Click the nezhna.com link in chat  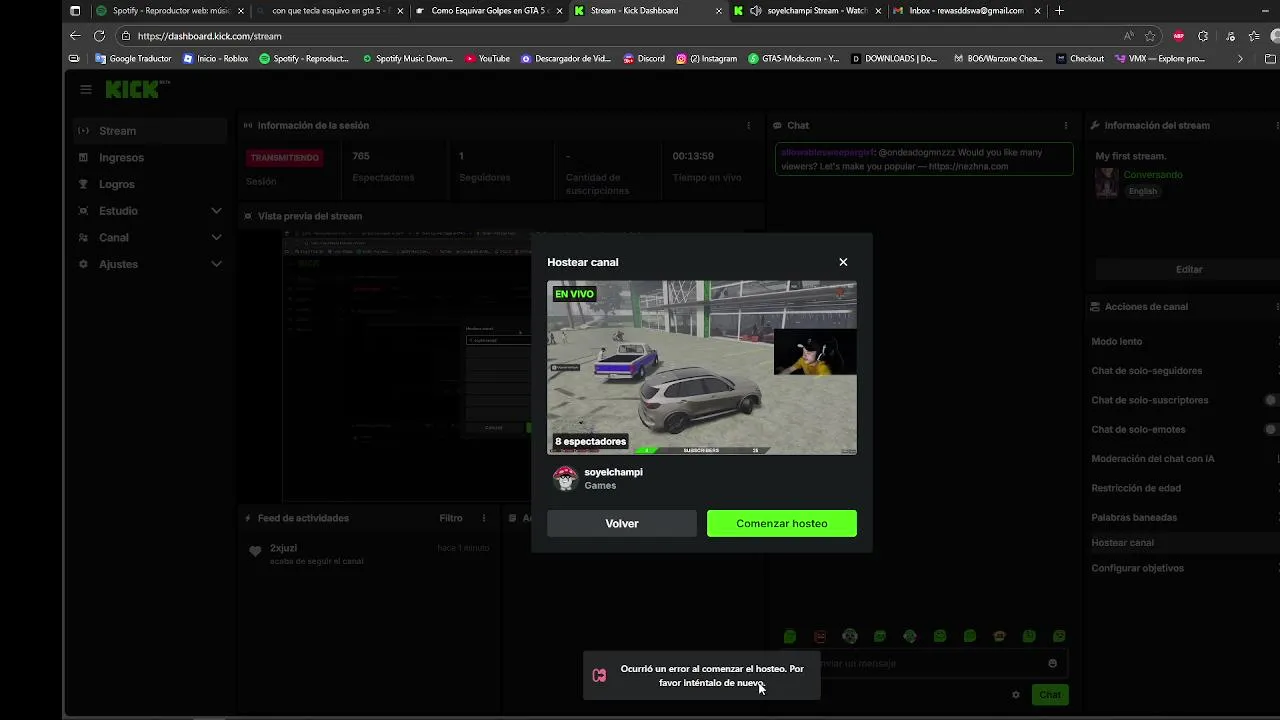pyautogui.click(x=969, y=166)
